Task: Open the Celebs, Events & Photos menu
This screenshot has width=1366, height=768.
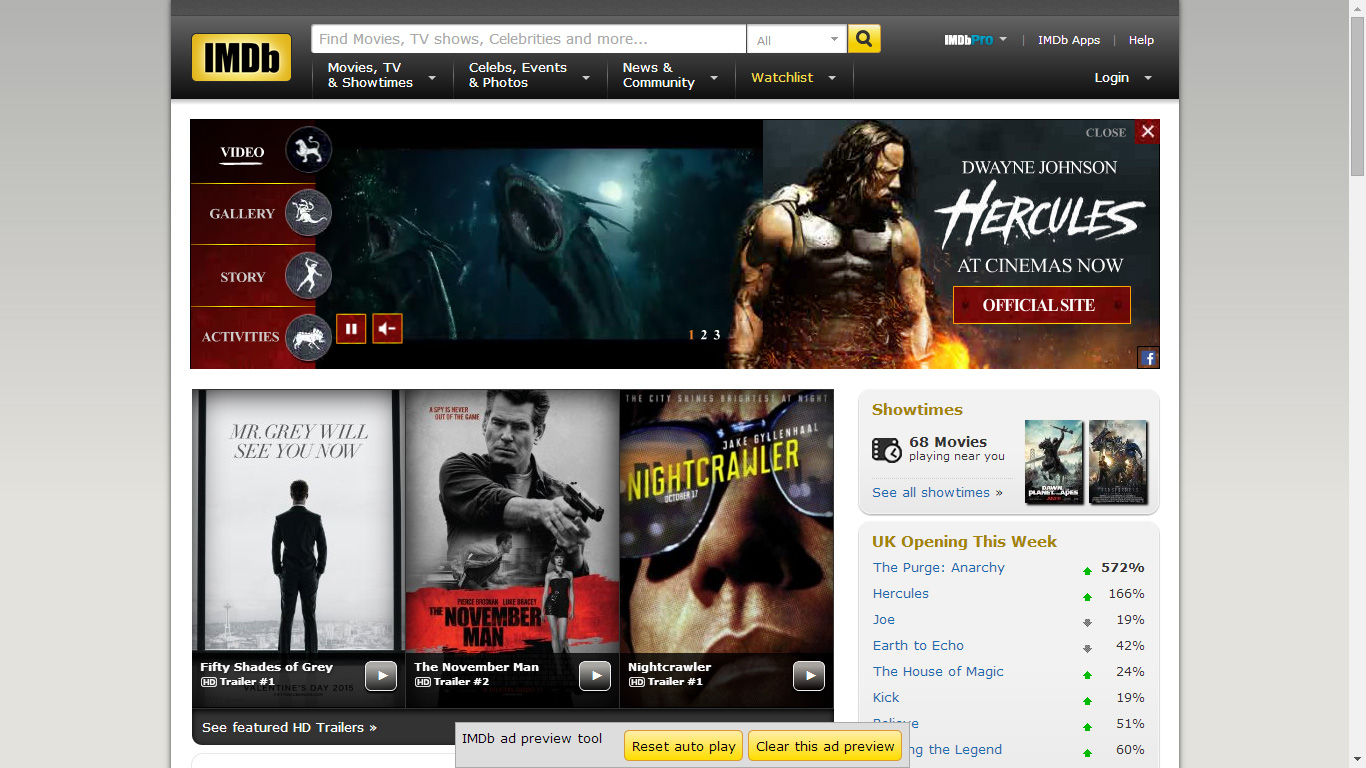Action: tap(529, 75)
